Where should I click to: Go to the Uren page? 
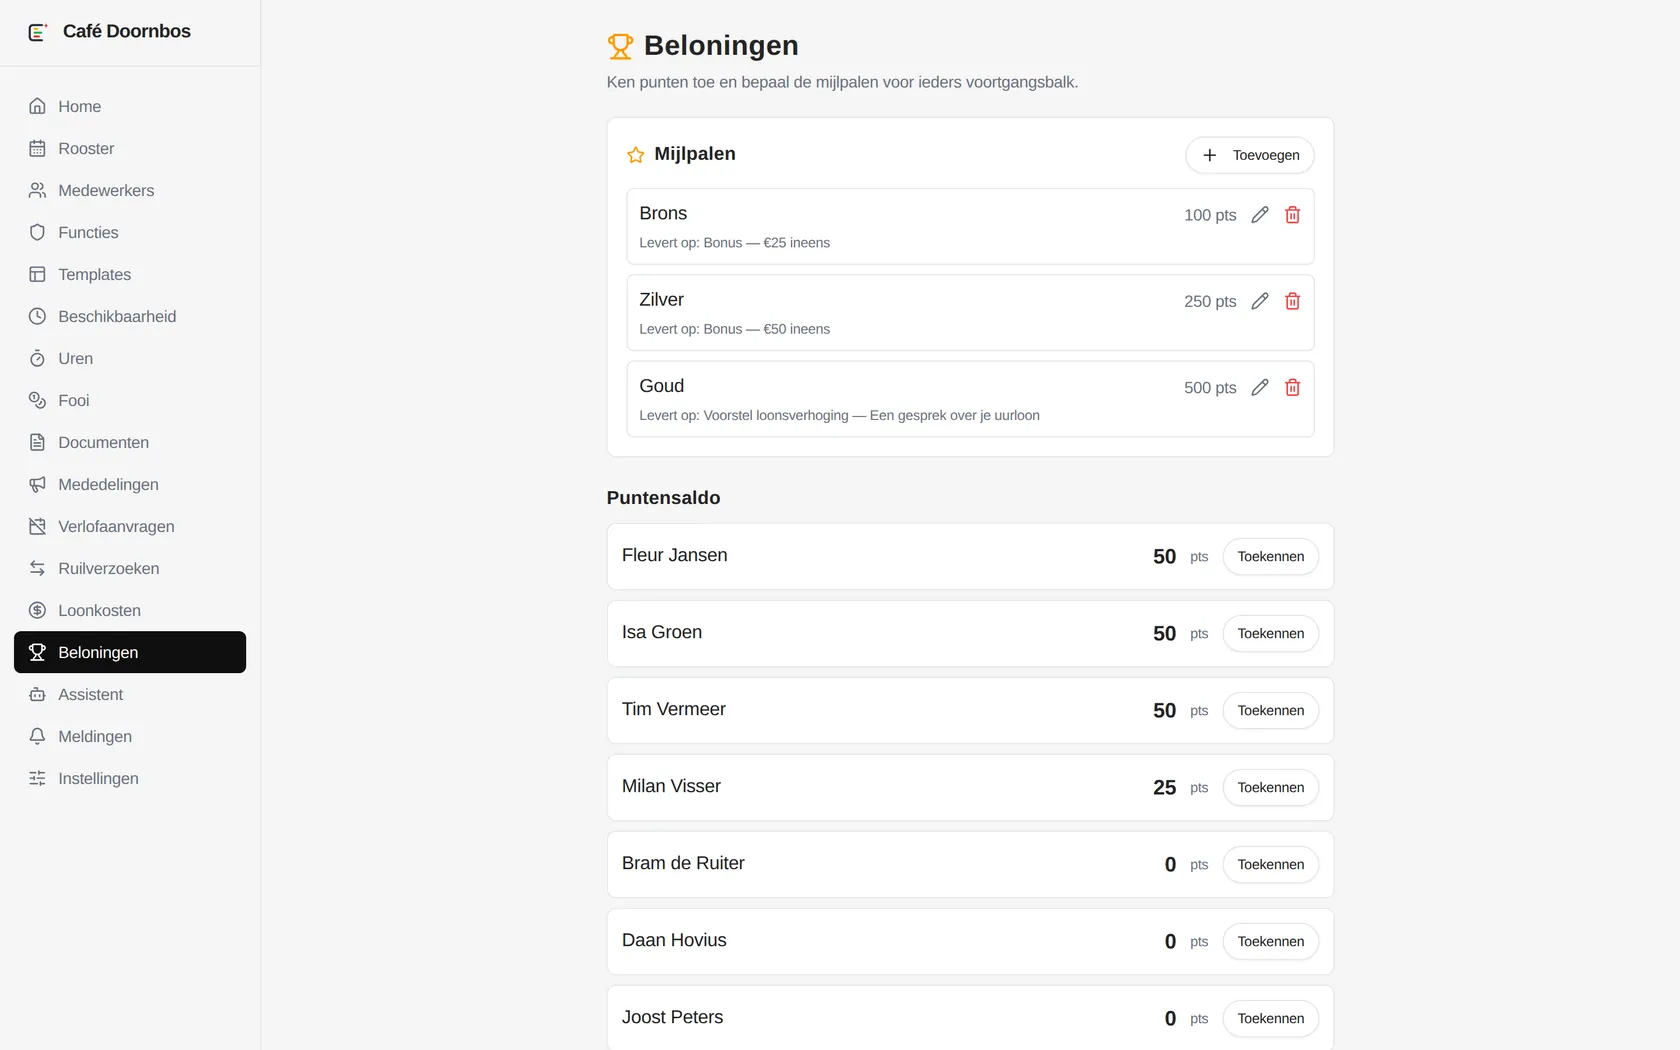coord(130,358)
